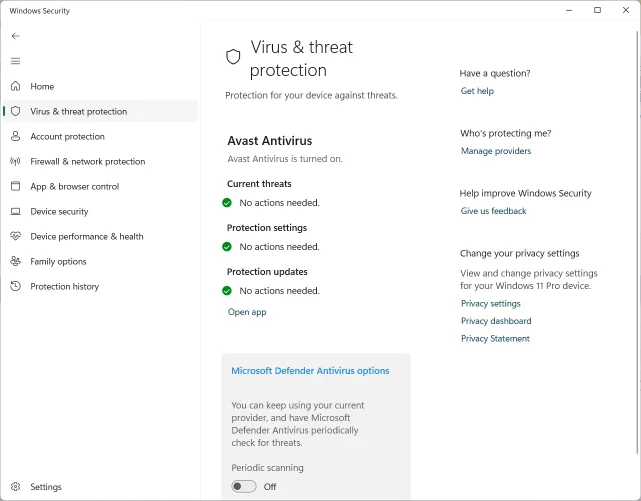This screenshot has width=641, height=501.
Task: Open Manage providers link
Action: pos(496,151)
